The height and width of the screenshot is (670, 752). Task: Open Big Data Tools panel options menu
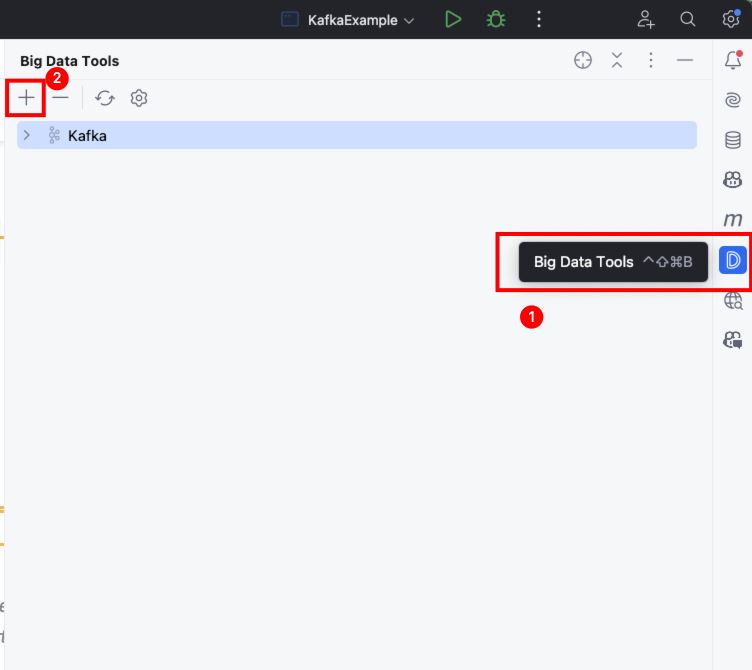[651, 60]
